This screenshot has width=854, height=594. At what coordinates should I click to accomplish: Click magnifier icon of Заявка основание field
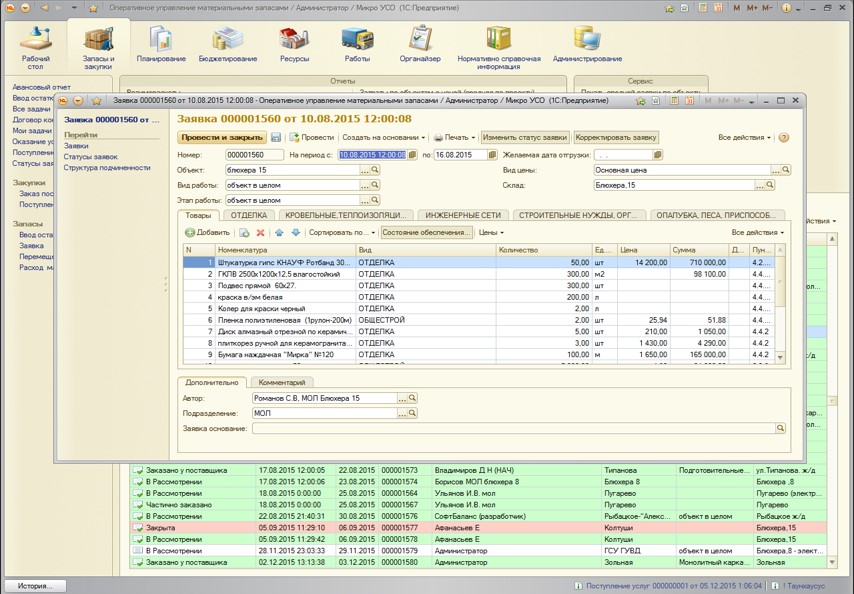click(780, 429)
